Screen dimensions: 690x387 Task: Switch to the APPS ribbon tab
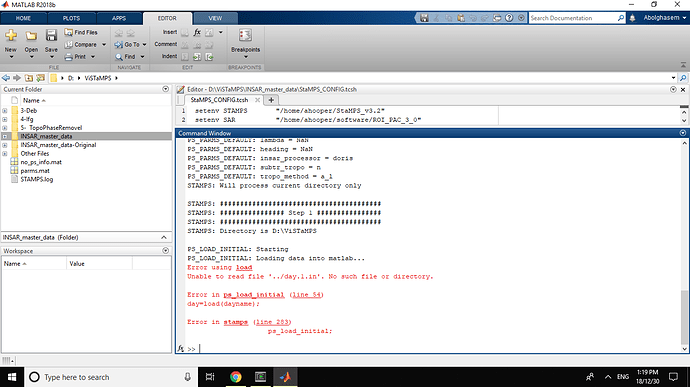click(x=119, y=18)
